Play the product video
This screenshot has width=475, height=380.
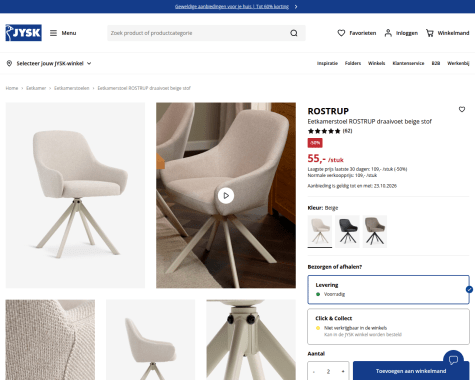(226, 195)
